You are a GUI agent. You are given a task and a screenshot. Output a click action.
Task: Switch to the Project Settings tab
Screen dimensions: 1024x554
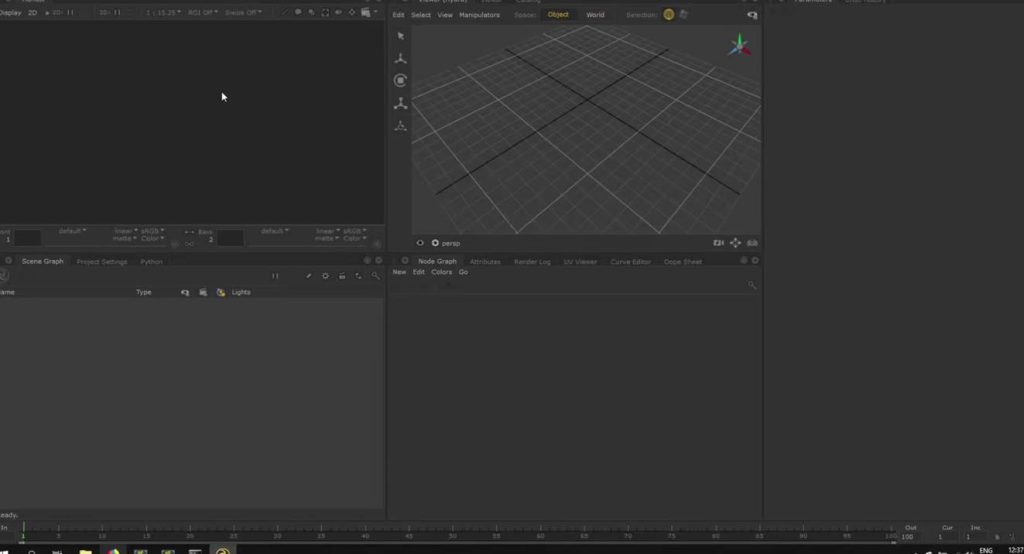pyautogui.click(x=102, y=262)
